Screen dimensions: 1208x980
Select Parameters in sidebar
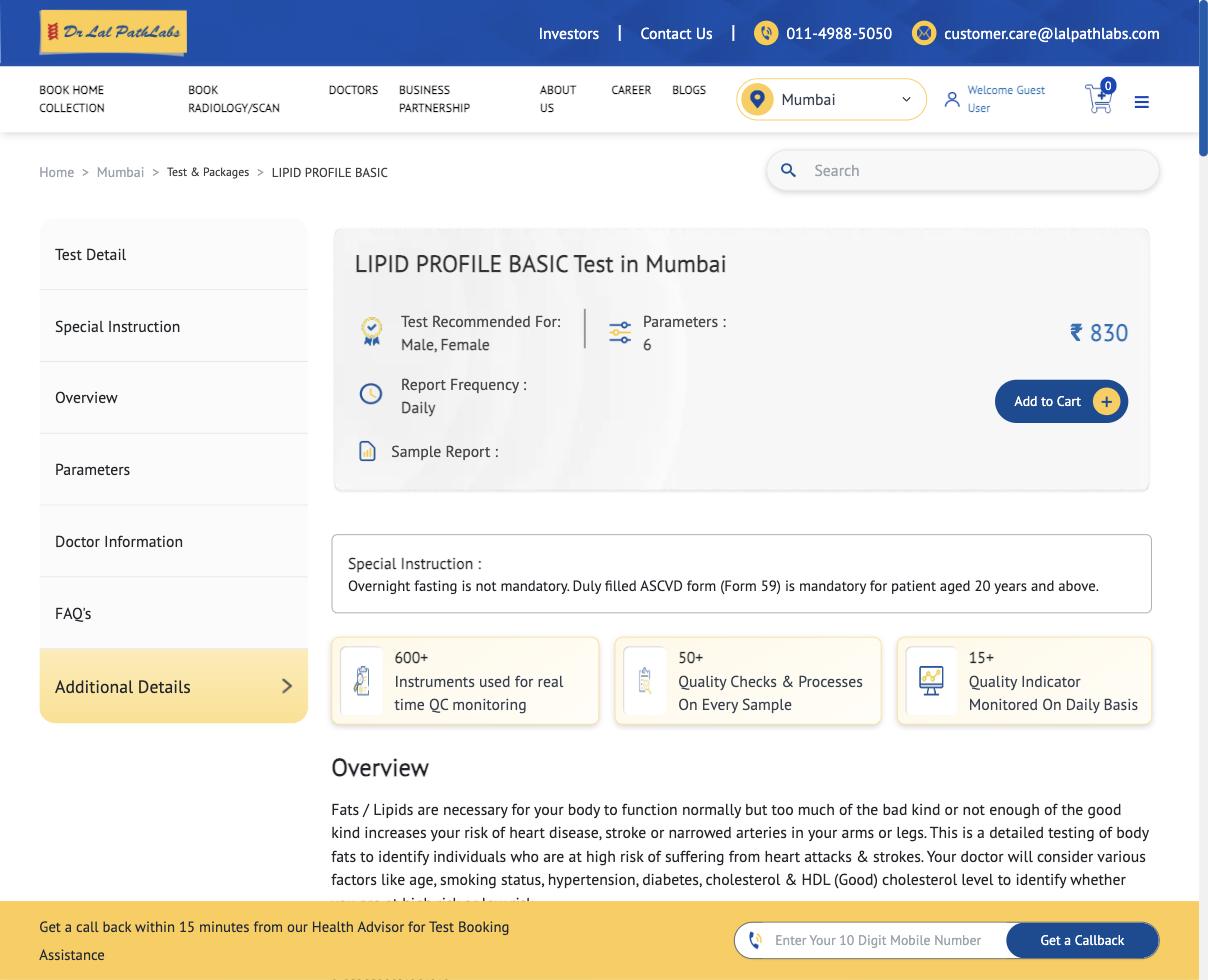coord(173,469)
